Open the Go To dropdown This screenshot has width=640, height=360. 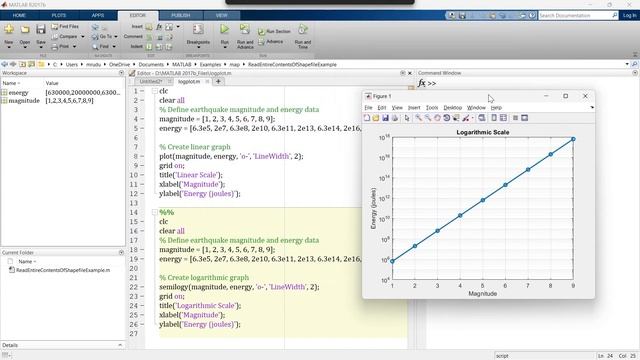[116, 37]
